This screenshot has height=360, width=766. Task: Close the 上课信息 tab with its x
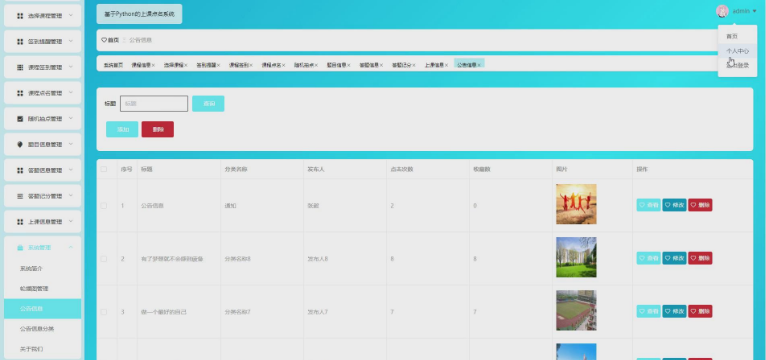pyautogui.click(x=447, y=65)
